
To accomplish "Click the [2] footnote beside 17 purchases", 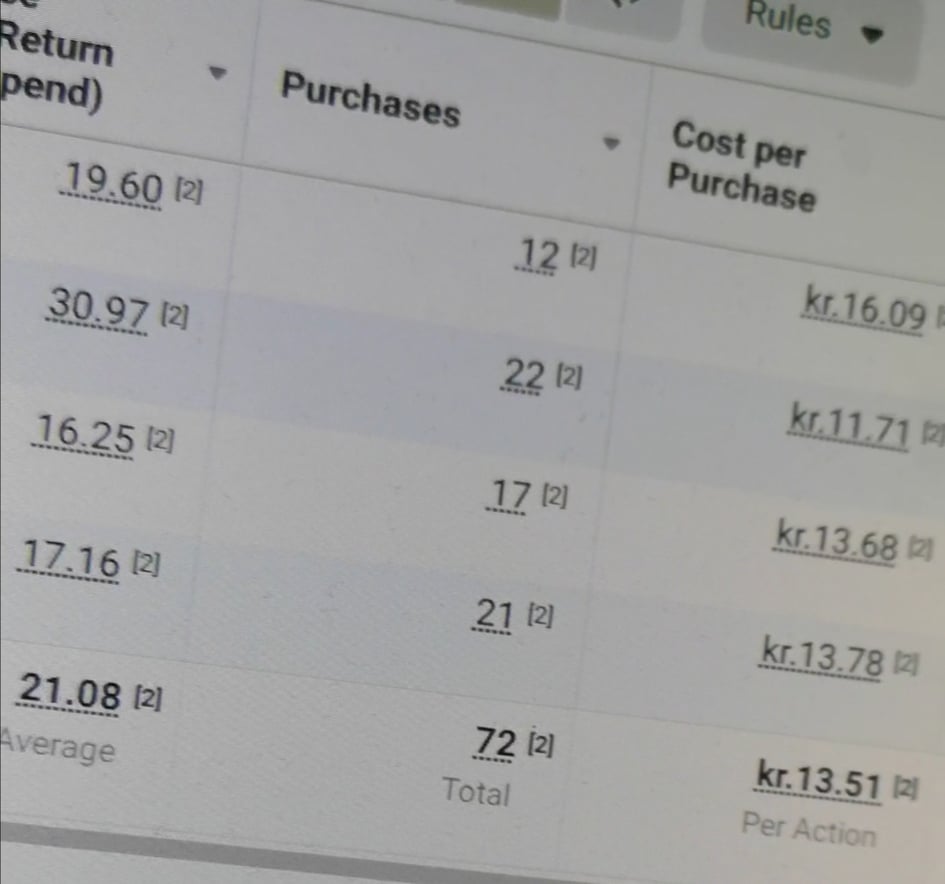I will (x=554, y=497).
